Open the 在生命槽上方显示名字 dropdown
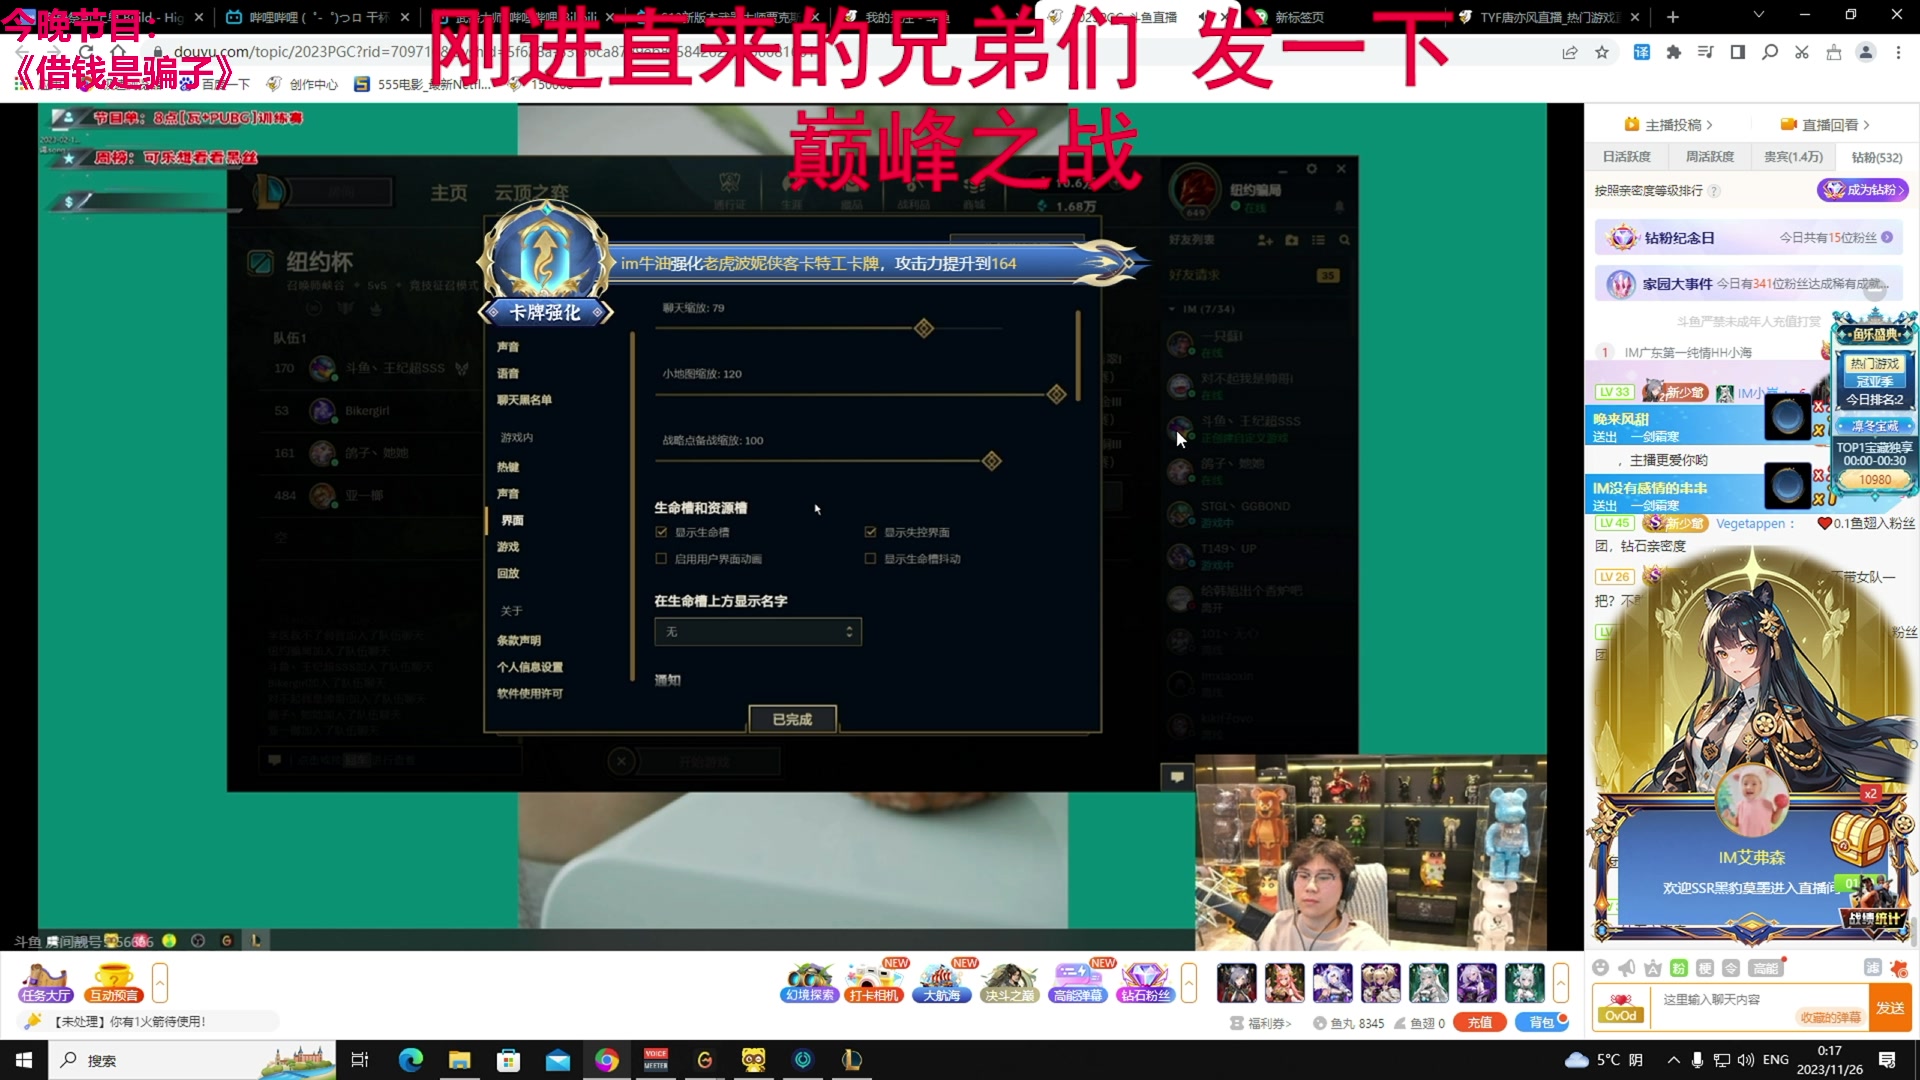This screenshot has height=1080, width=1920. coord(757,631)
